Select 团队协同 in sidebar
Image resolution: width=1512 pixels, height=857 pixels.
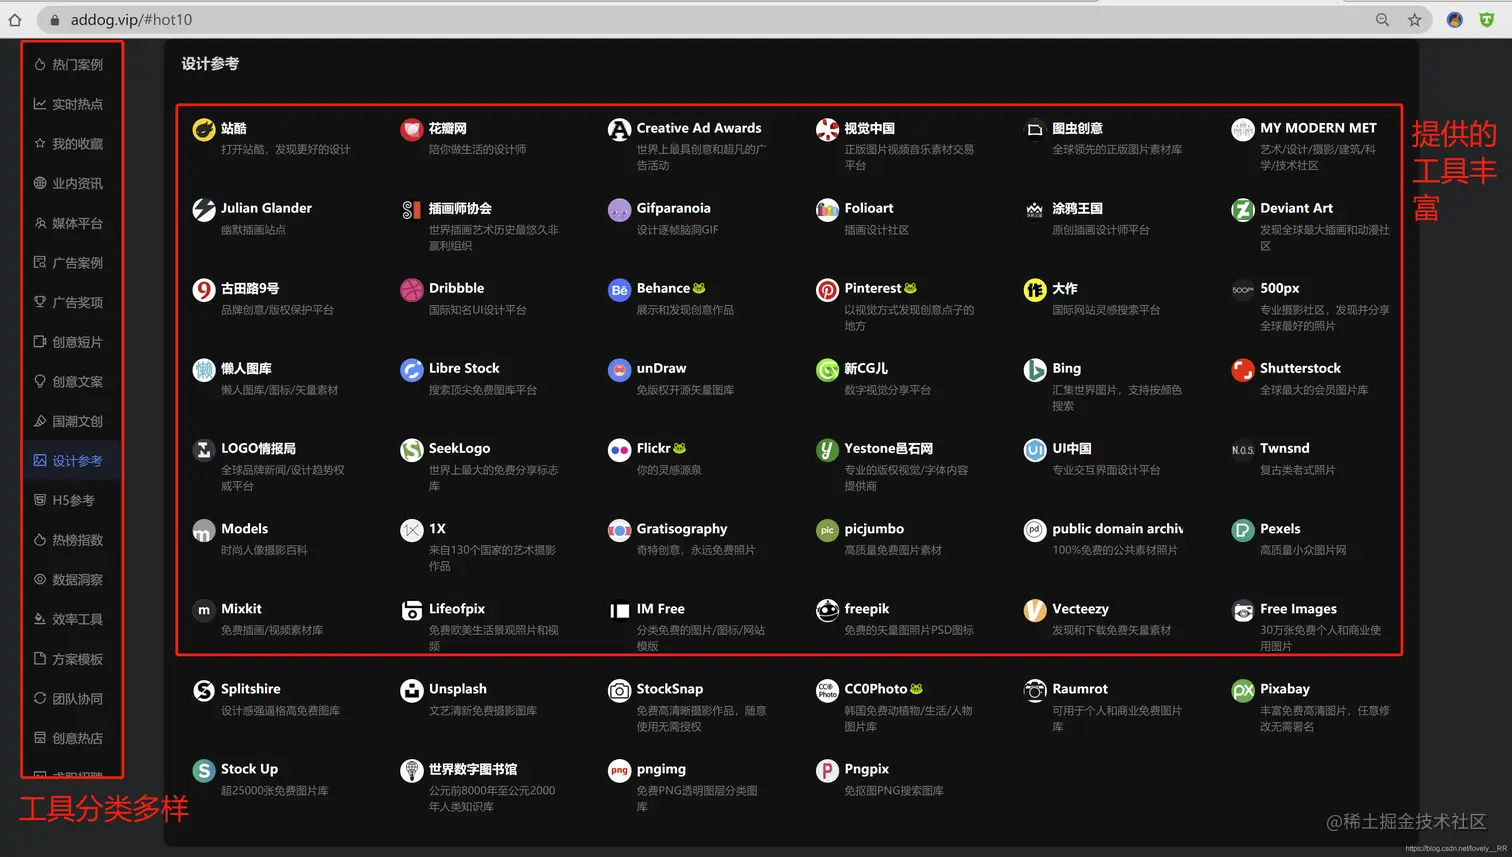coord(71,698)
